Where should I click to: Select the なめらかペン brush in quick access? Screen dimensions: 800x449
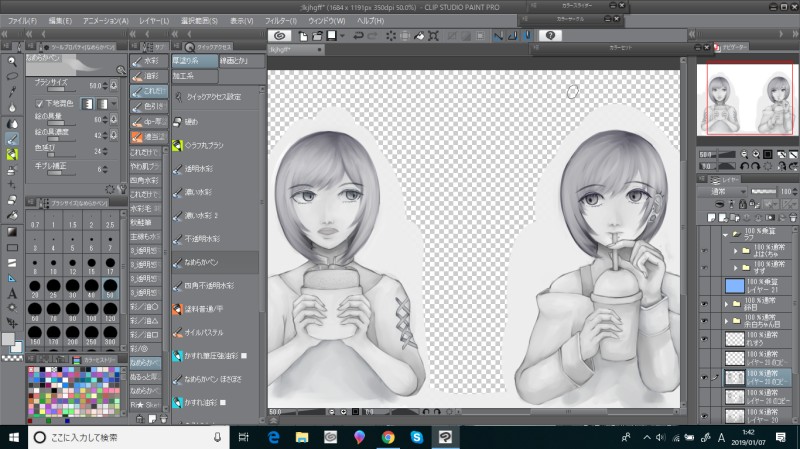pos(207,263)
